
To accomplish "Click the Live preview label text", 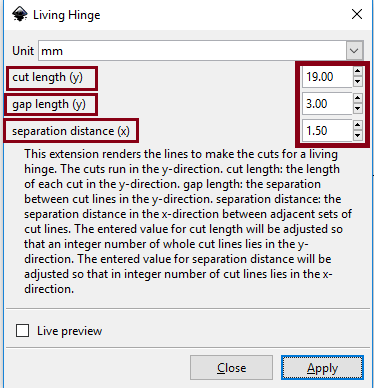I will point(69,331).
